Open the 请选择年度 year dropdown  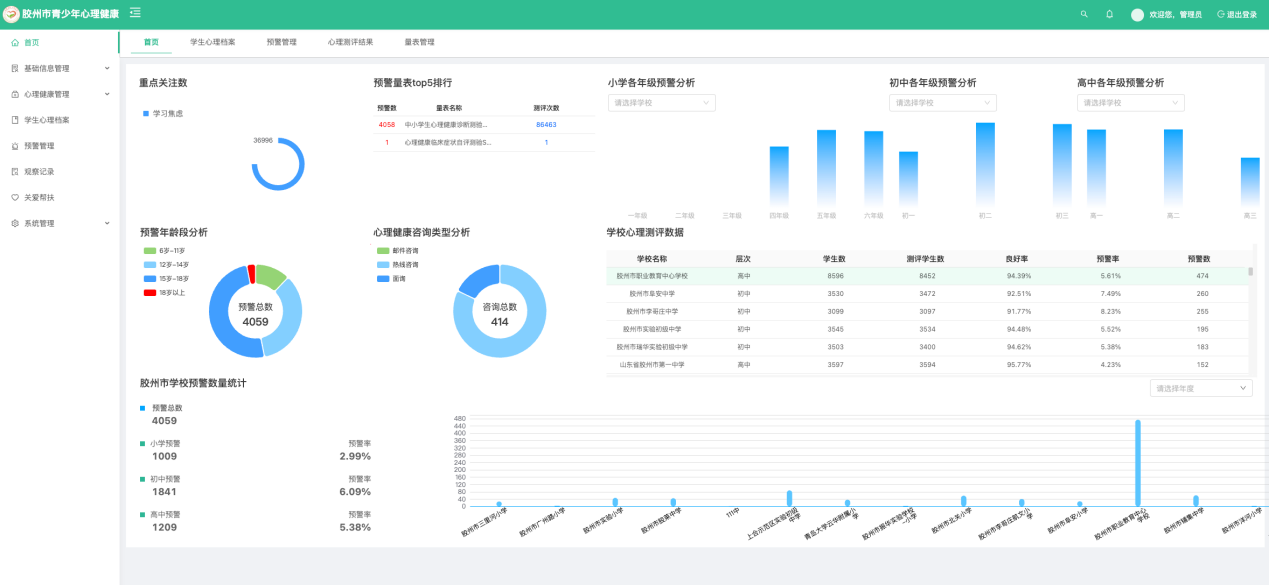[x=1200, y=388]
